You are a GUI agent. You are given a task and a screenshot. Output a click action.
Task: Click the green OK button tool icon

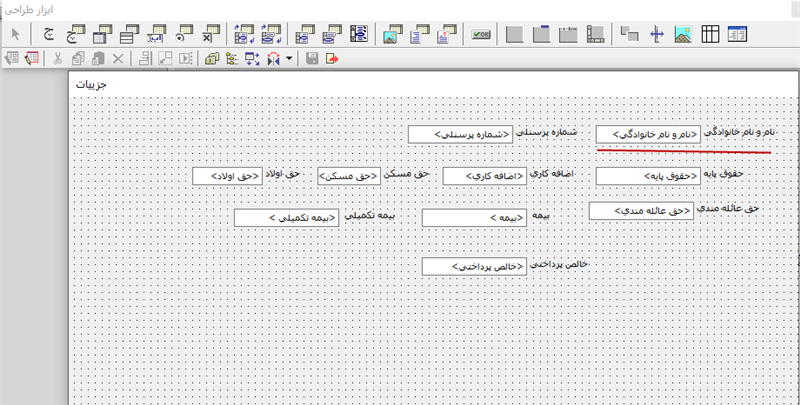[x=481, y=35]
